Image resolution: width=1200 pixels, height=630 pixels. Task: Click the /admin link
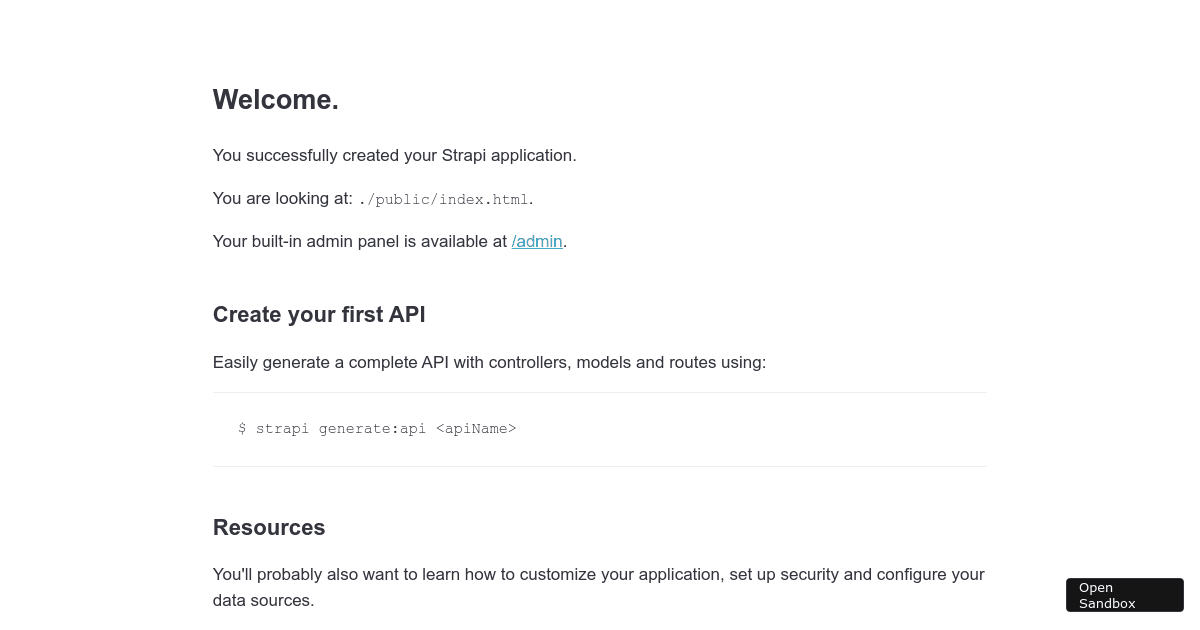click(x=537, y=241)
